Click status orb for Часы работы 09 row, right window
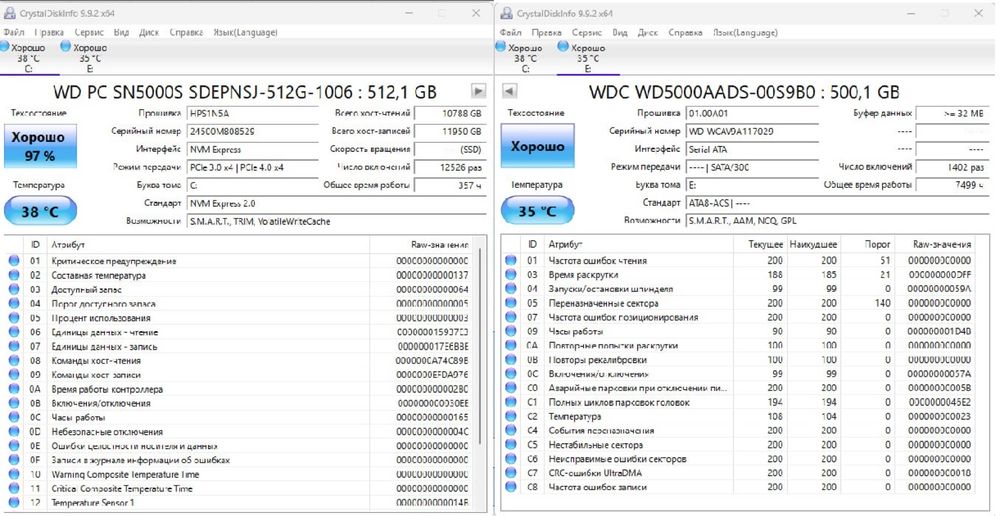This screenshot has height=516, width=1000. pos(511,332)
